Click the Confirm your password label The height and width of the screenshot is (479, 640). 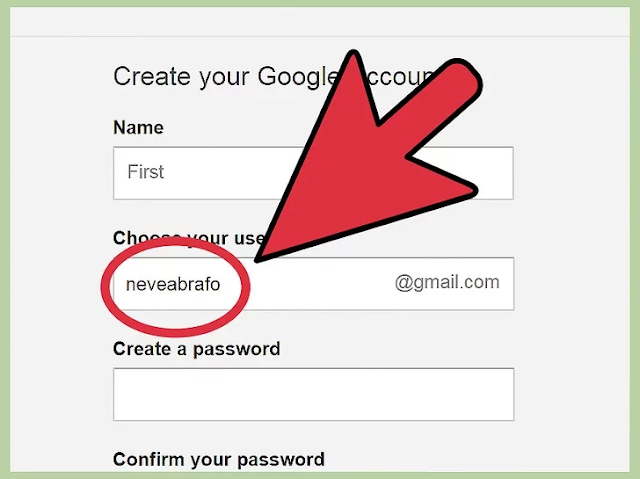[x=219, y=460]
